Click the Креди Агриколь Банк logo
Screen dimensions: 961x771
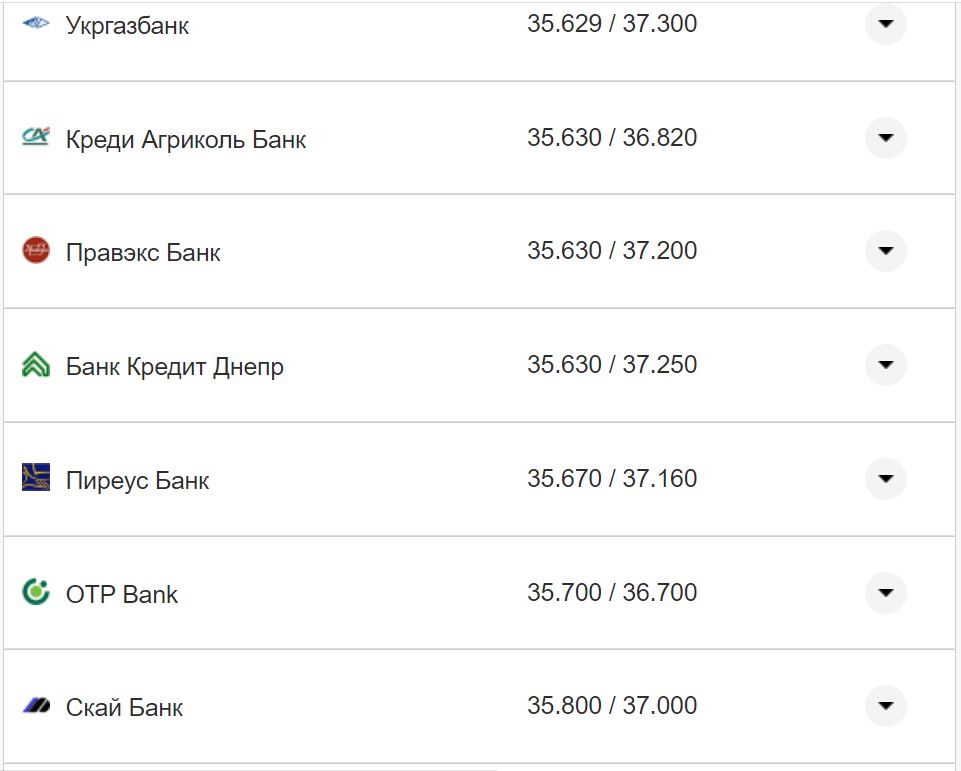pyautogui.click(x=36, y=137)
